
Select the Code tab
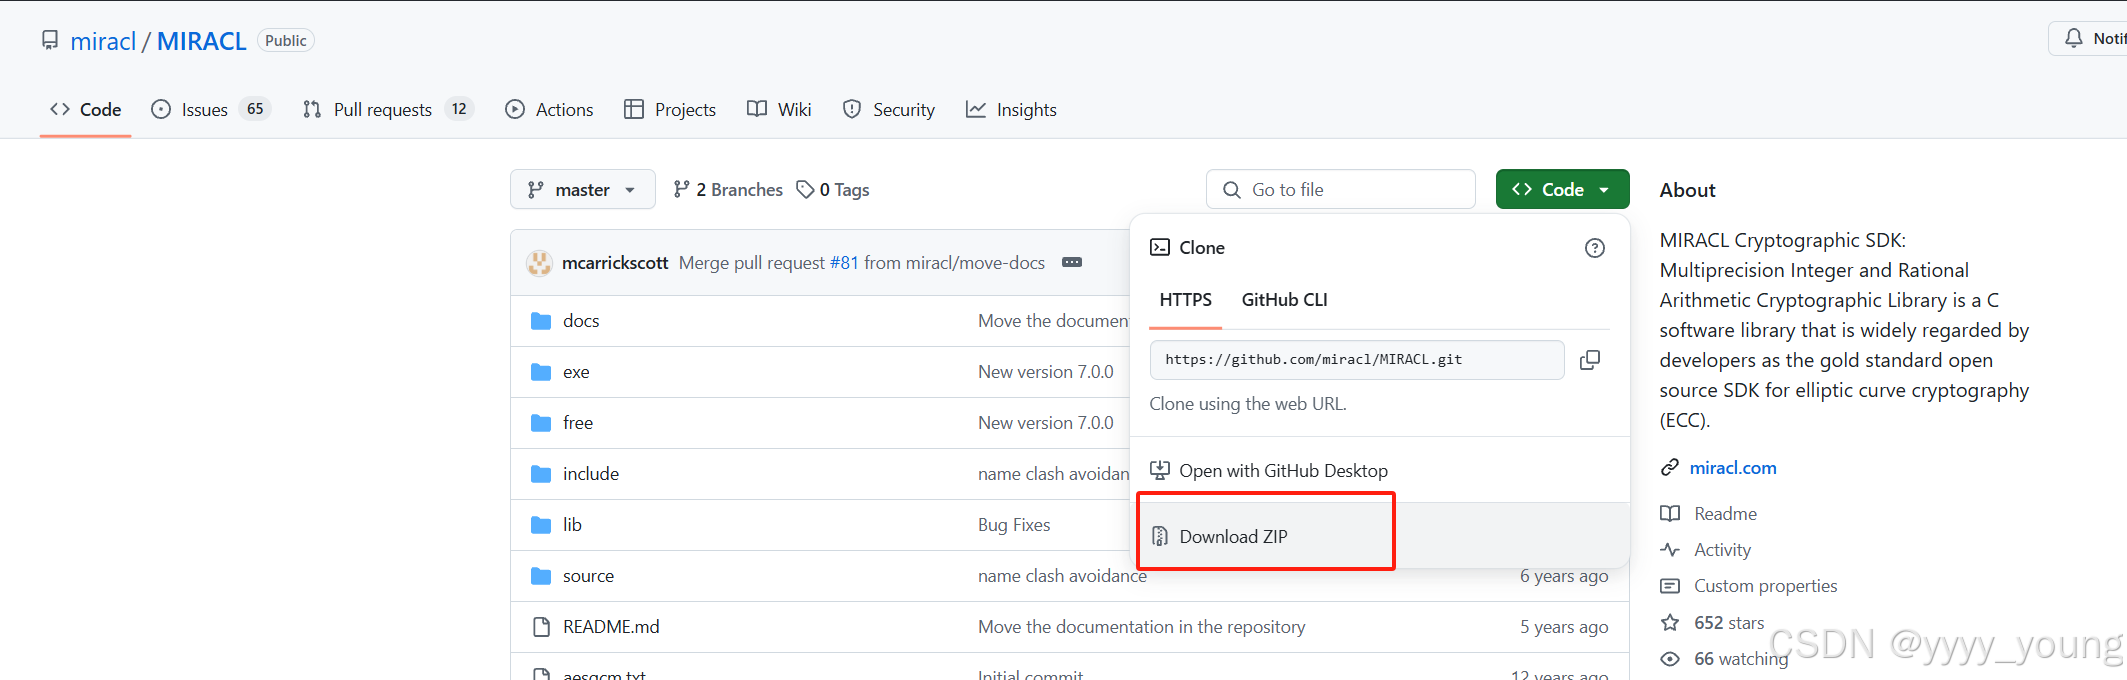86,109
